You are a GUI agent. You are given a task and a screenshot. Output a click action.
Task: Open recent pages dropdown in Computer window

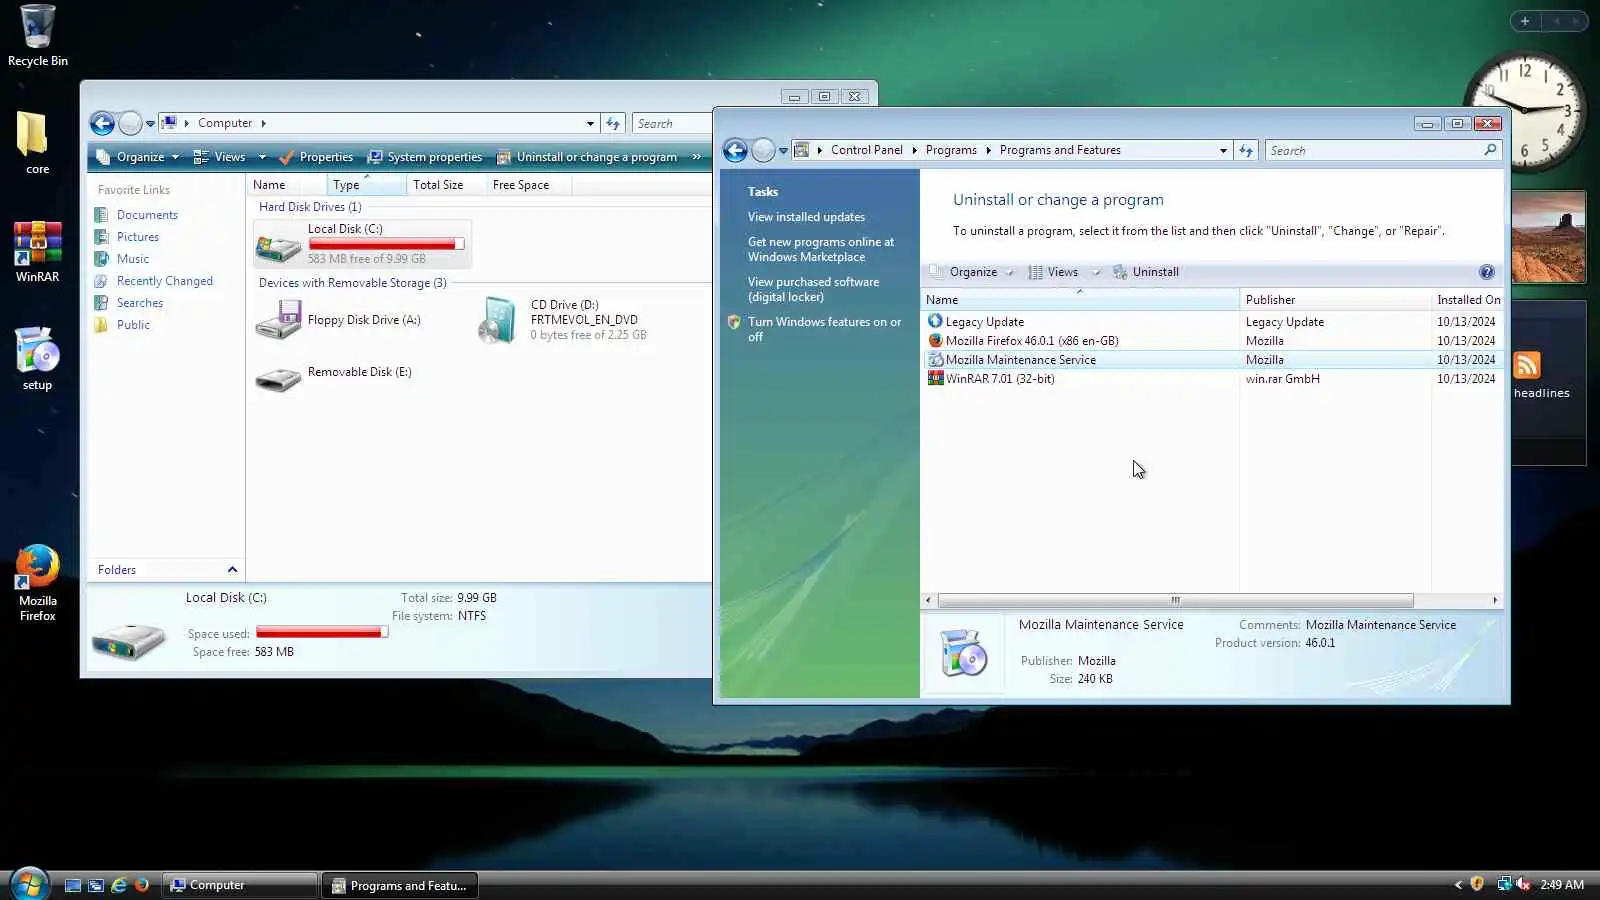[150, 124]
